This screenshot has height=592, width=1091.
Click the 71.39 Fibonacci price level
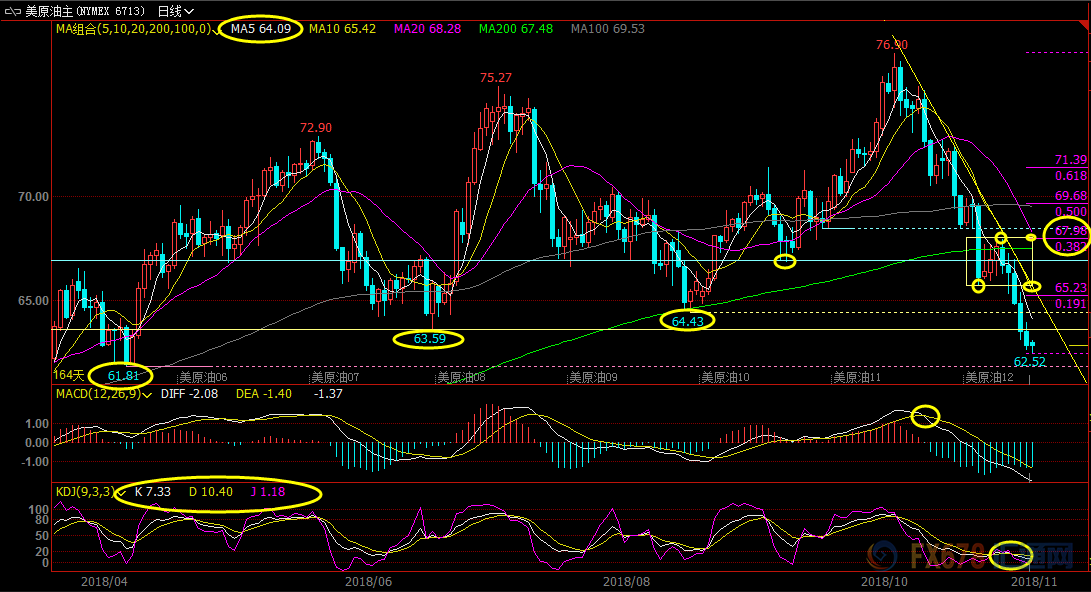click(1071, 160)
